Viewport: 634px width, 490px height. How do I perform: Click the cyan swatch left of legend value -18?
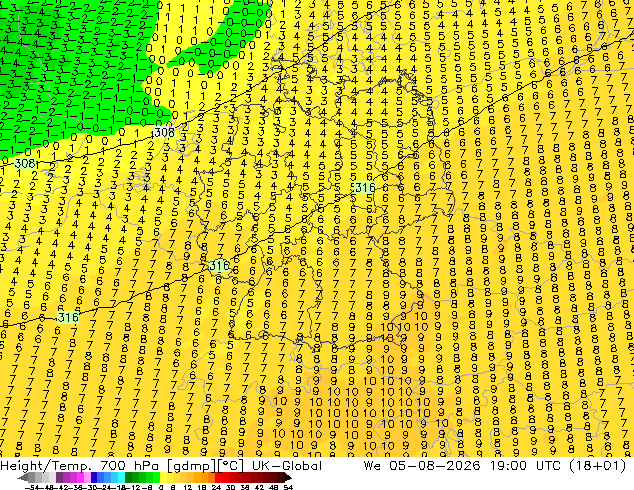click(121, 477)
